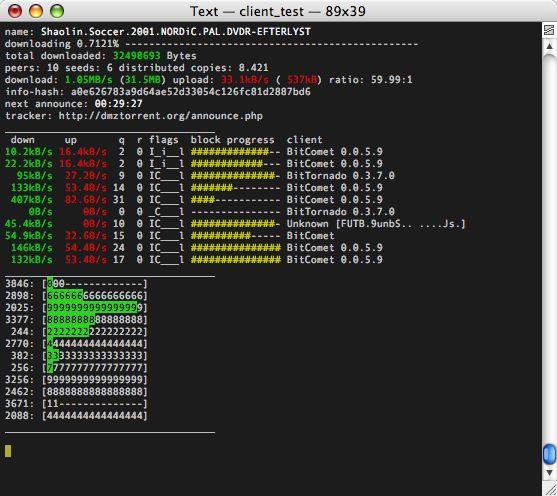The width and height of the screenshot is (557, 496).
Task: Minimize the terminal with the yellow button
Action: 36,11
